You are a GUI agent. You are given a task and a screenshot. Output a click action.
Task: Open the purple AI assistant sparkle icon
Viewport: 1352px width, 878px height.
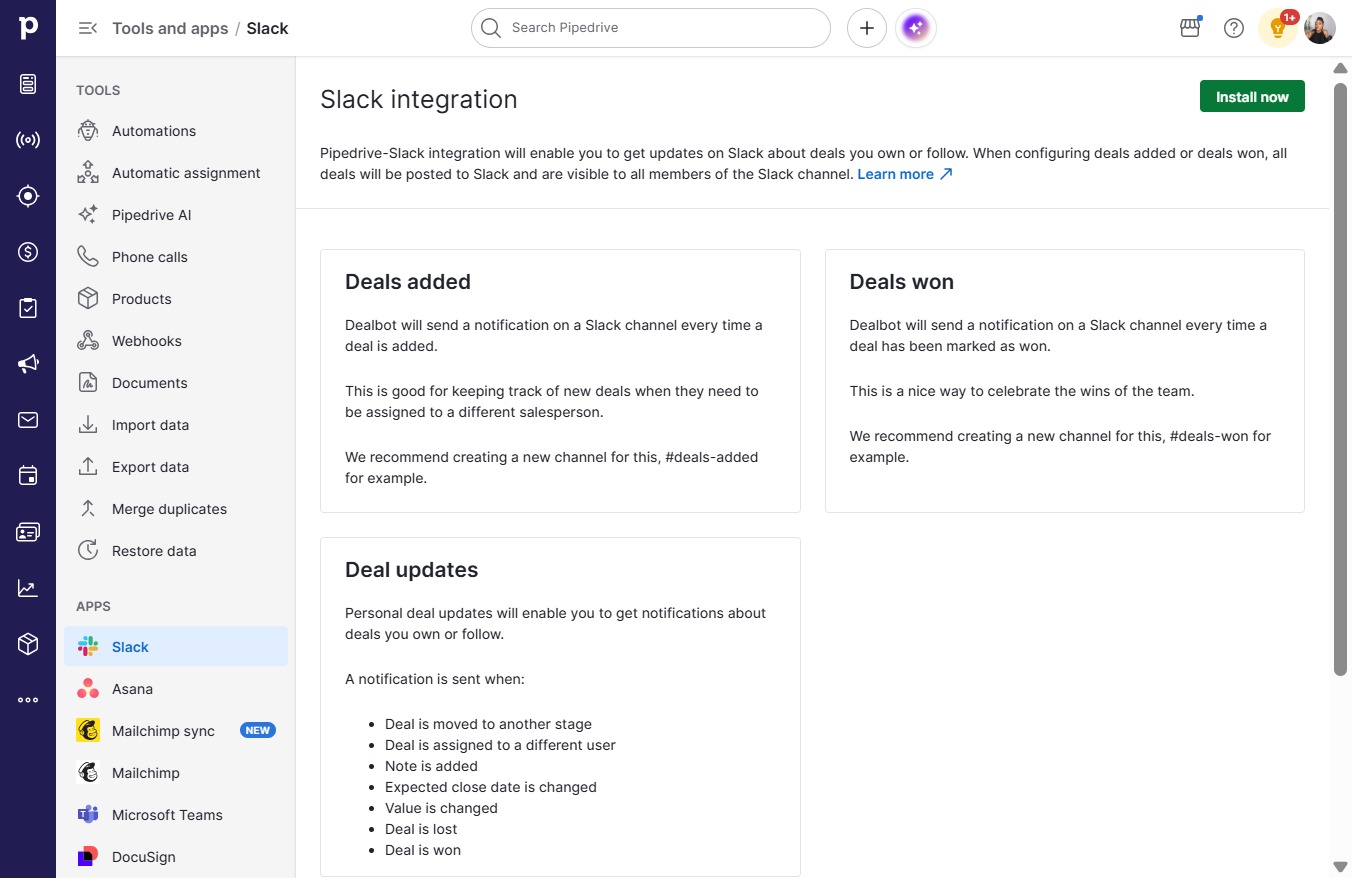point(917,28)
